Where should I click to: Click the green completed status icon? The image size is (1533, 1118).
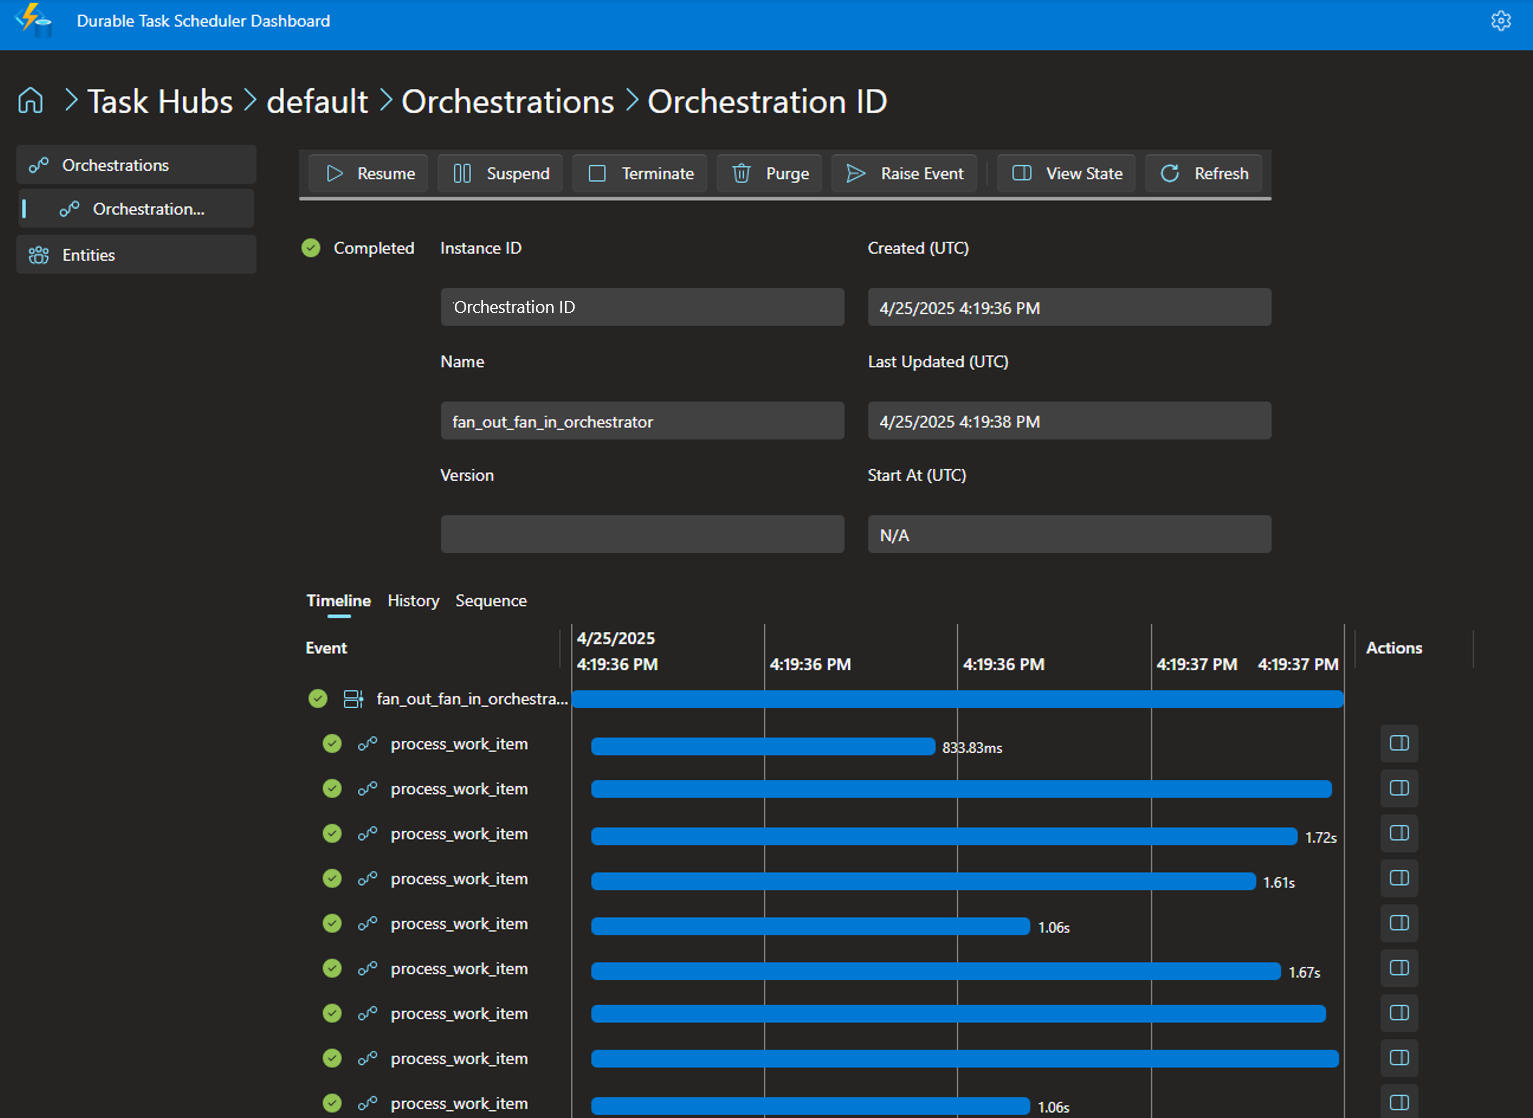(x=311, y=247)
